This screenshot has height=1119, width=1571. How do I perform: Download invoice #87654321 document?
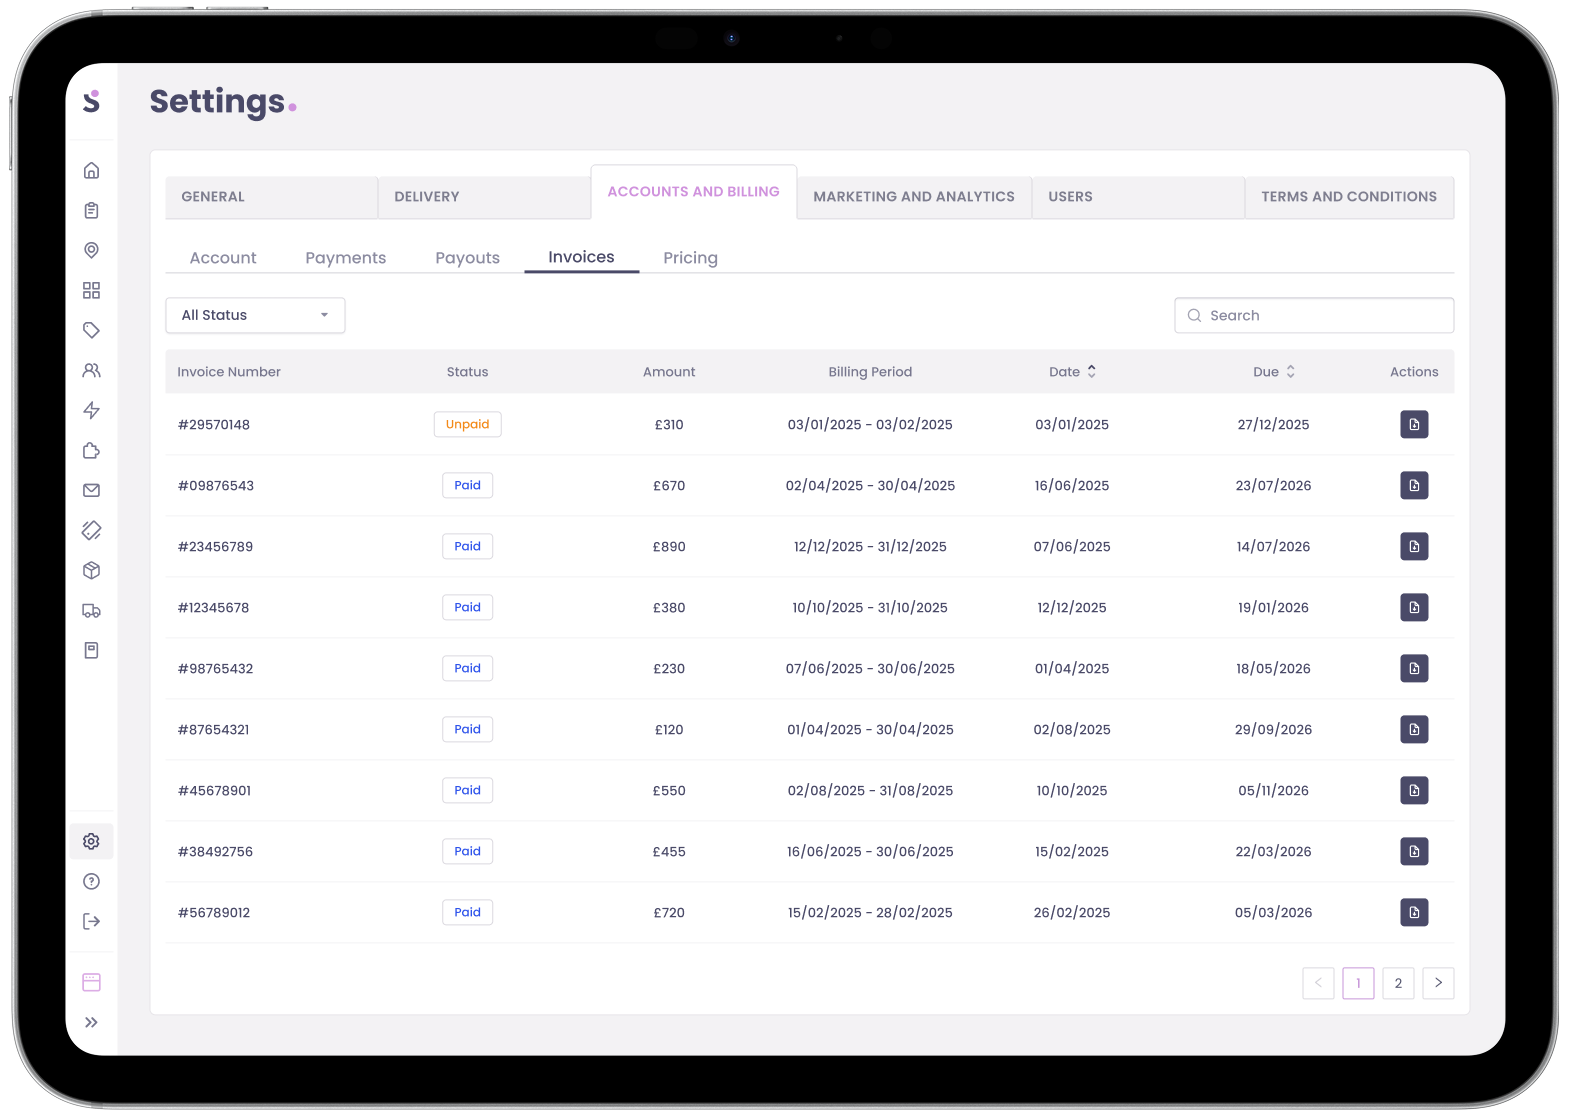(1414, 729)
